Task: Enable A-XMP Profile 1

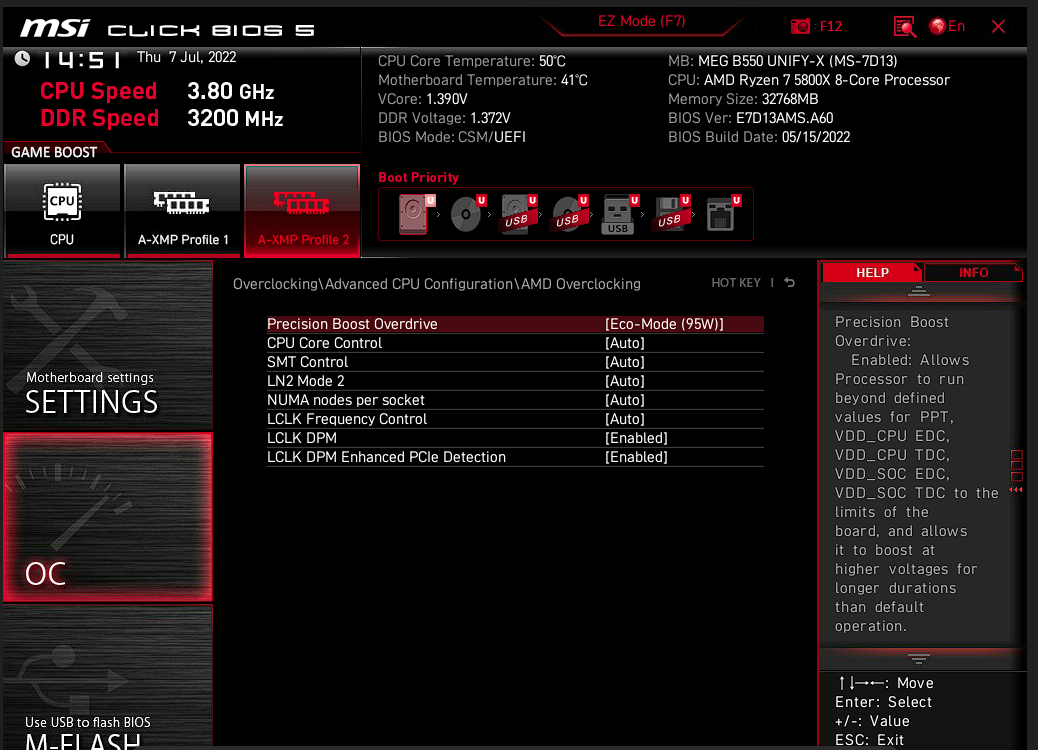Action: click(x=182, y=211)
